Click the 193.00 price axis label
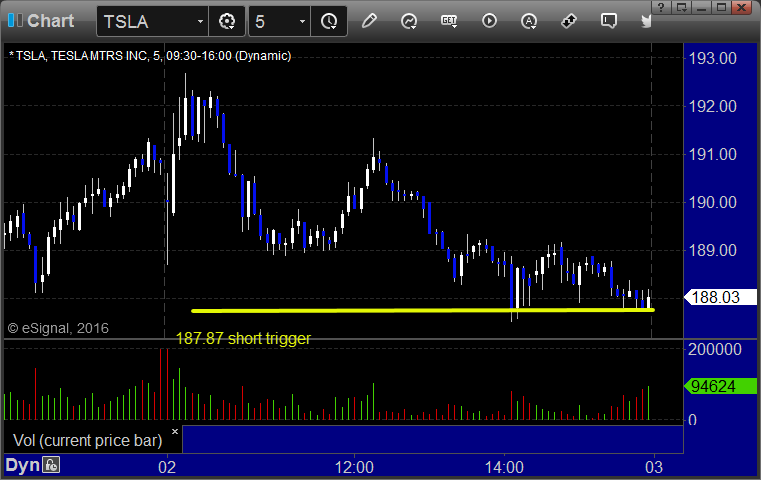761x480 pixels. point(712,58)
